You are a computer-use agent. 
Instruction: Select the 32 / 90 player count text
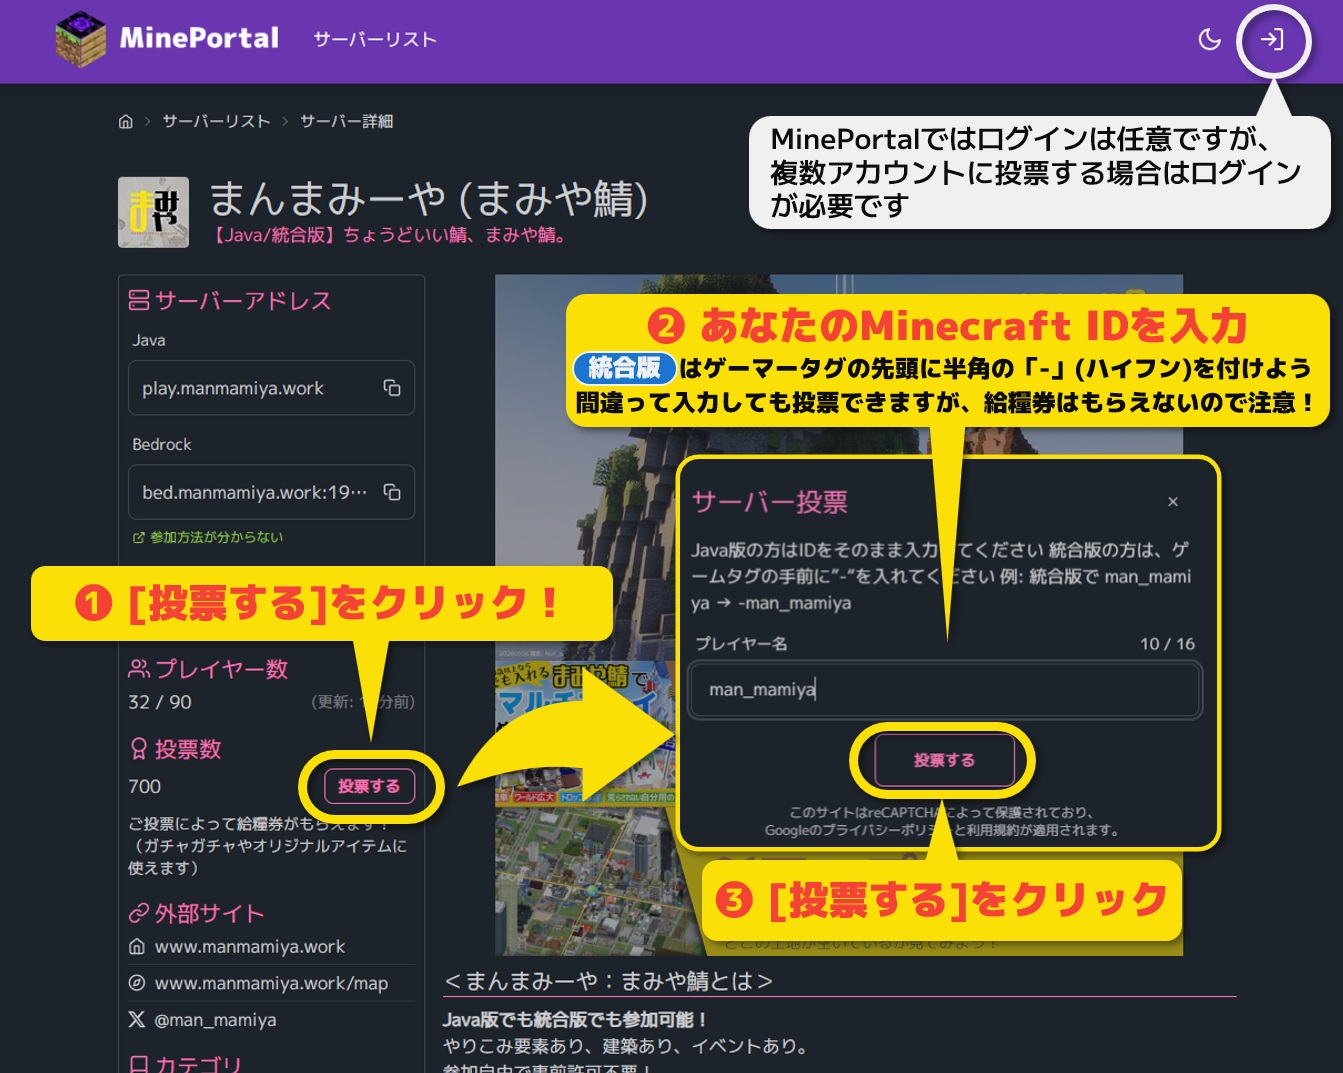point(160,702)
